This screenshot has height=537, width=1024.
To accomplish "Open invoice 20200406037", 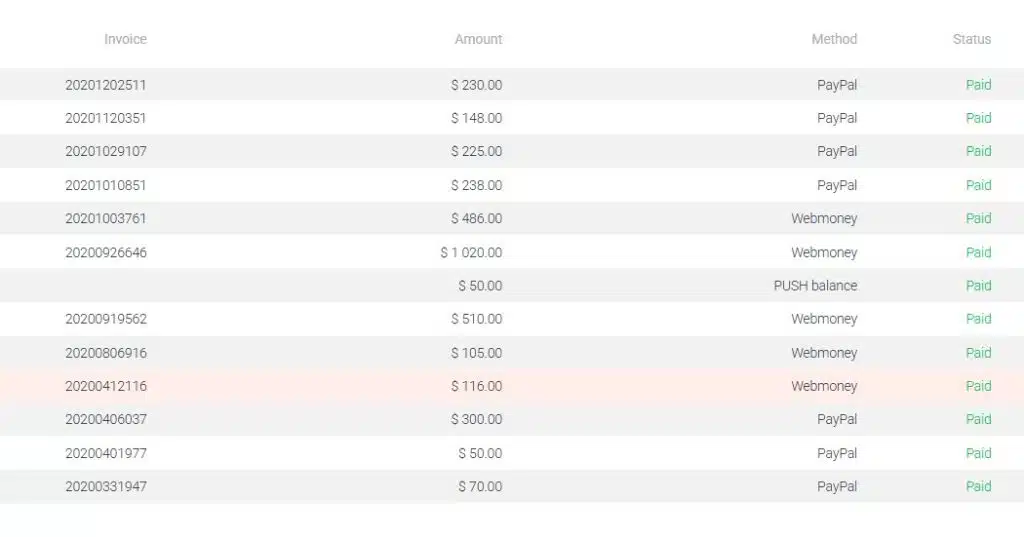I will 106,419.
